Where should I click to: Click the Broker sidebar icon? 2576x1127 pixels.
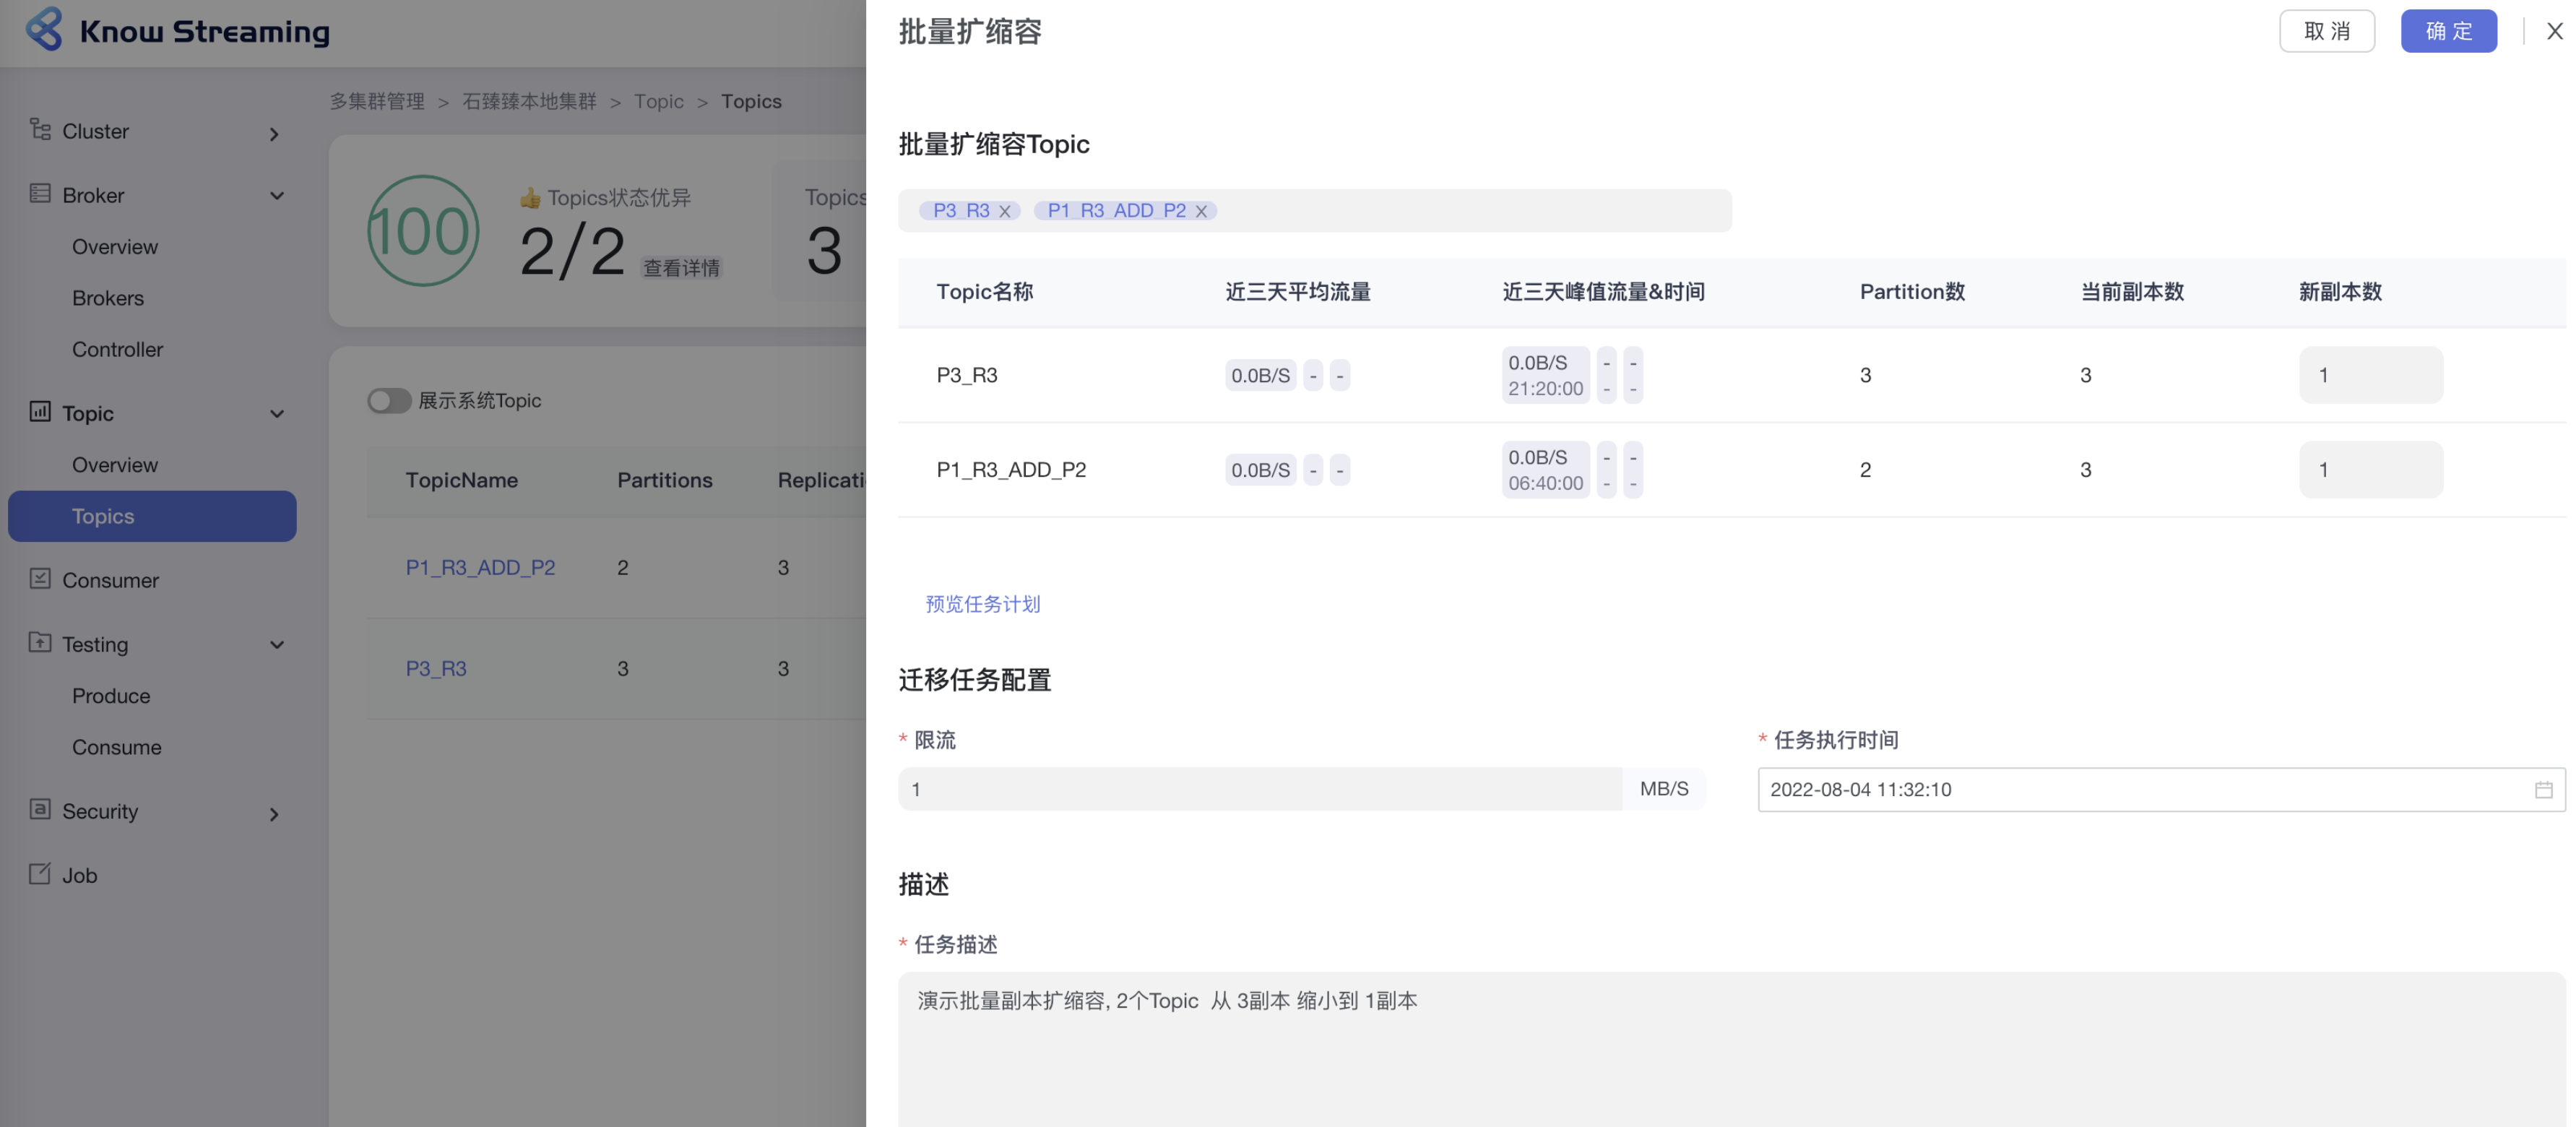coord(40,195)
